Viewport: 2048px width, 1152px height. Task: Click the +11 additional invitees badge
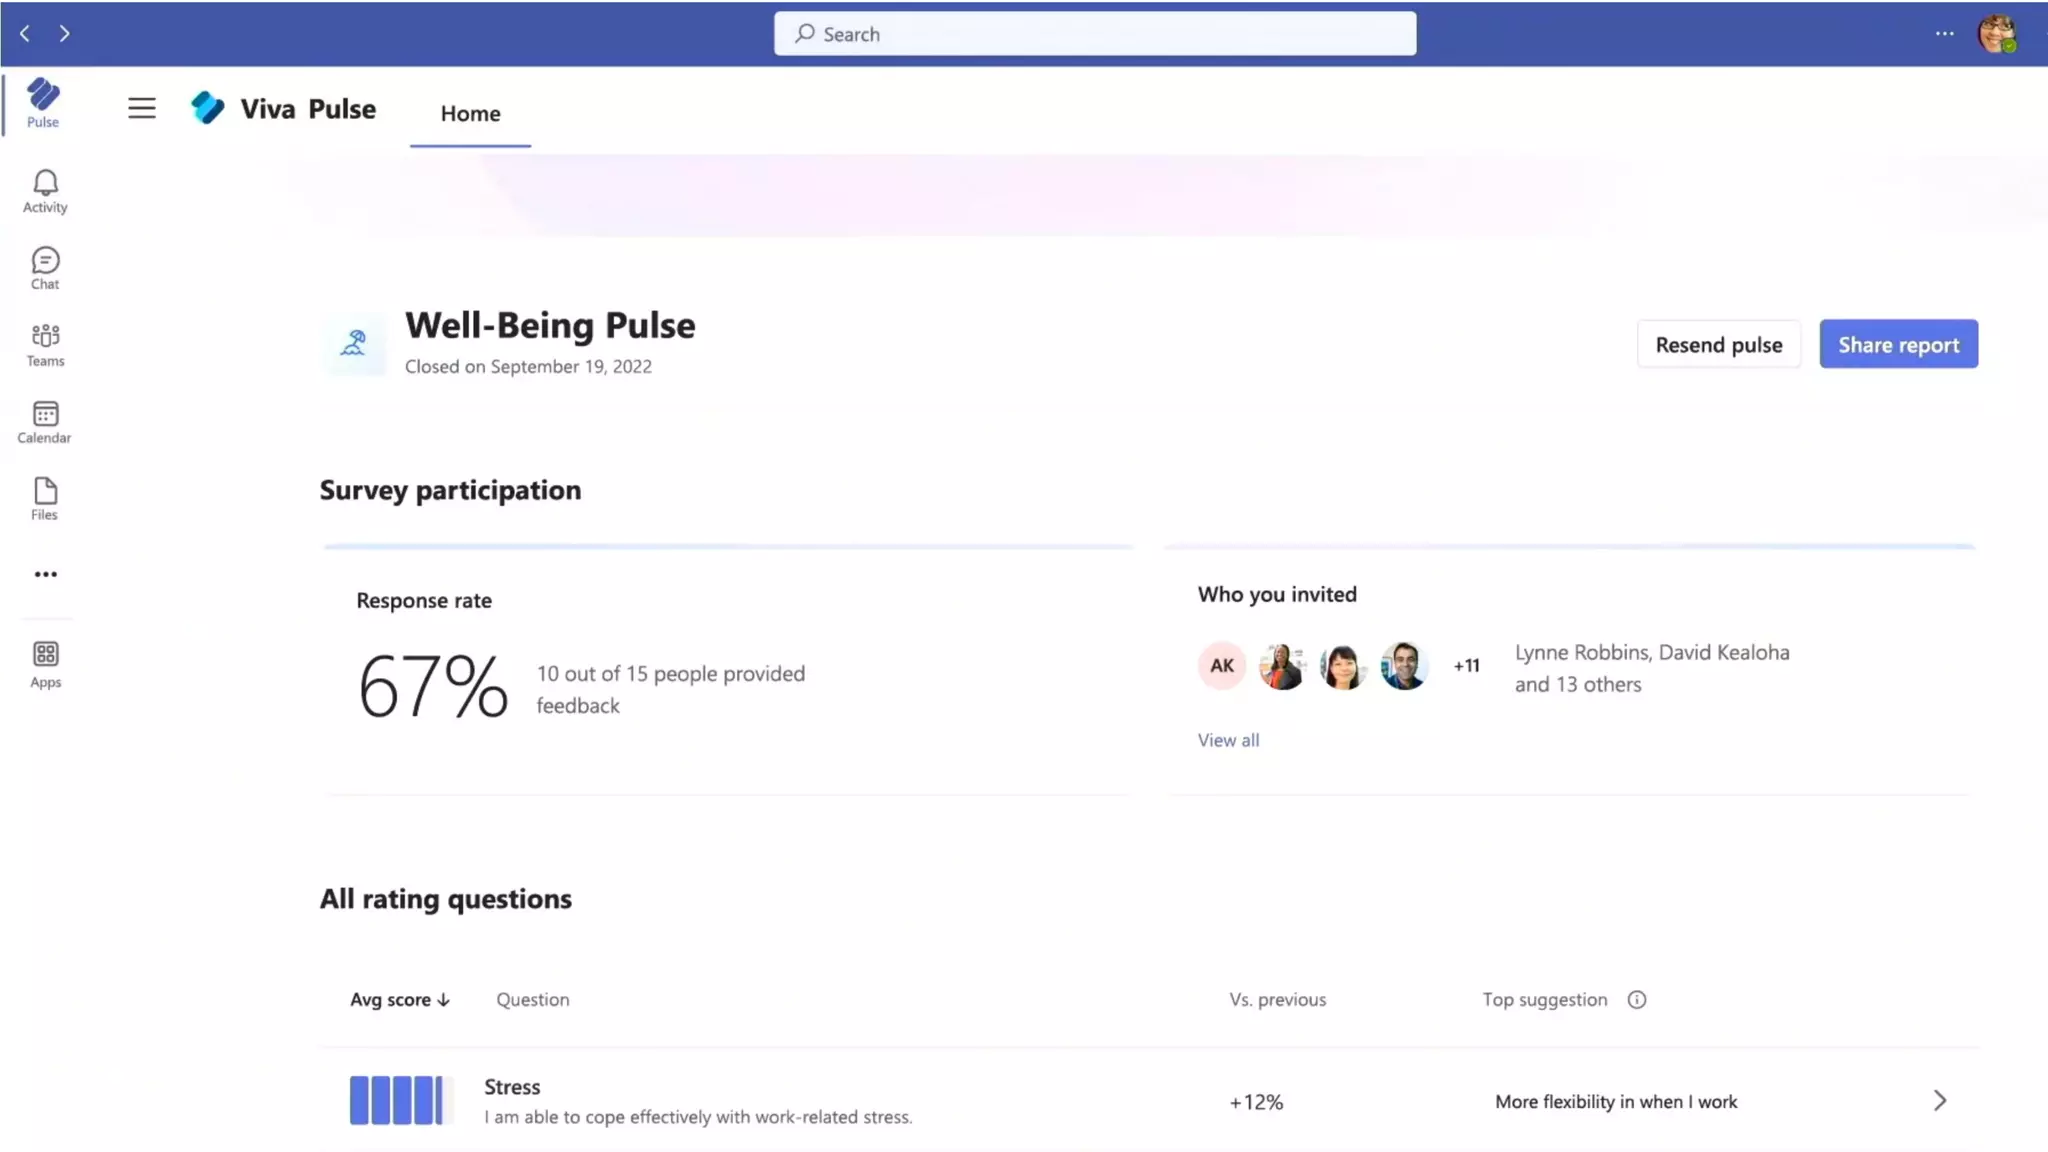click(x=1466, y=666)
